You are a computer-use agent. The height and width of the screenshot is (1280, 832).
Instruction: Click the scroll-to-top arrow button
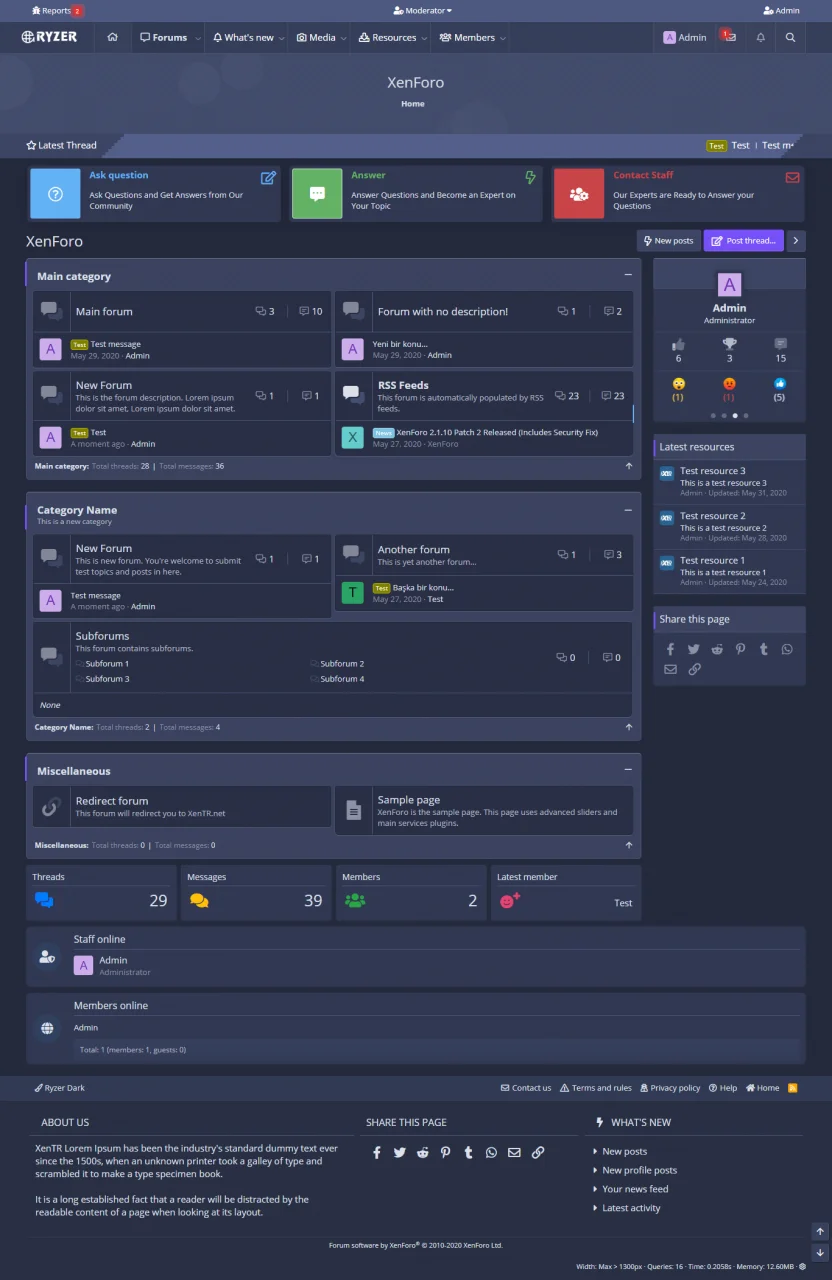[820, 1232]
